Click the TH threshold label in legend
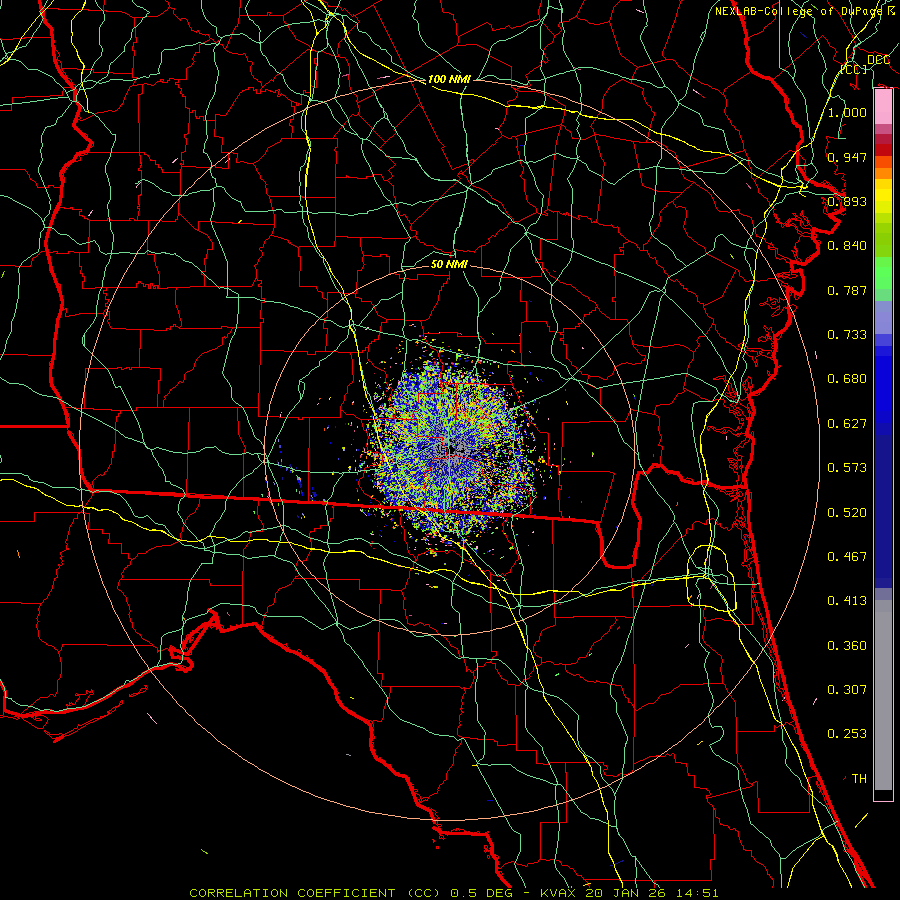 tap(859, 779)
